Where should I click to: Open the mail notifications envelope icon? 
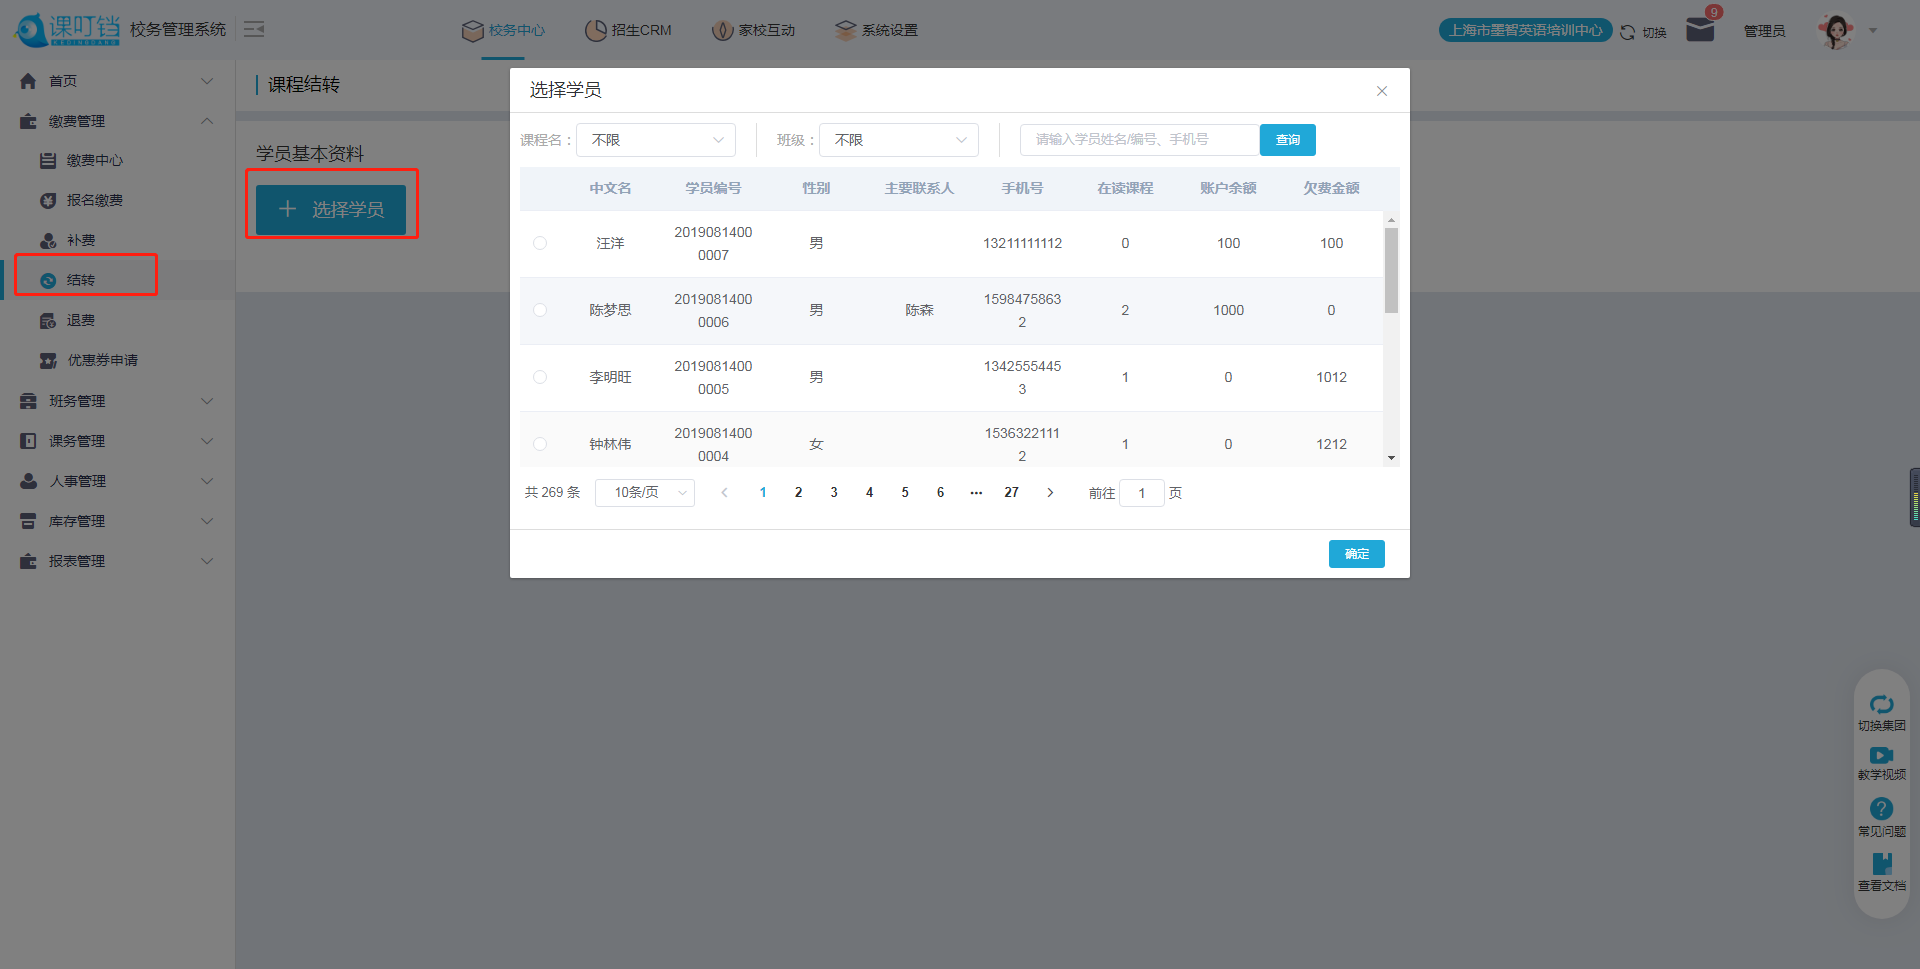[x=1700, y=30]
